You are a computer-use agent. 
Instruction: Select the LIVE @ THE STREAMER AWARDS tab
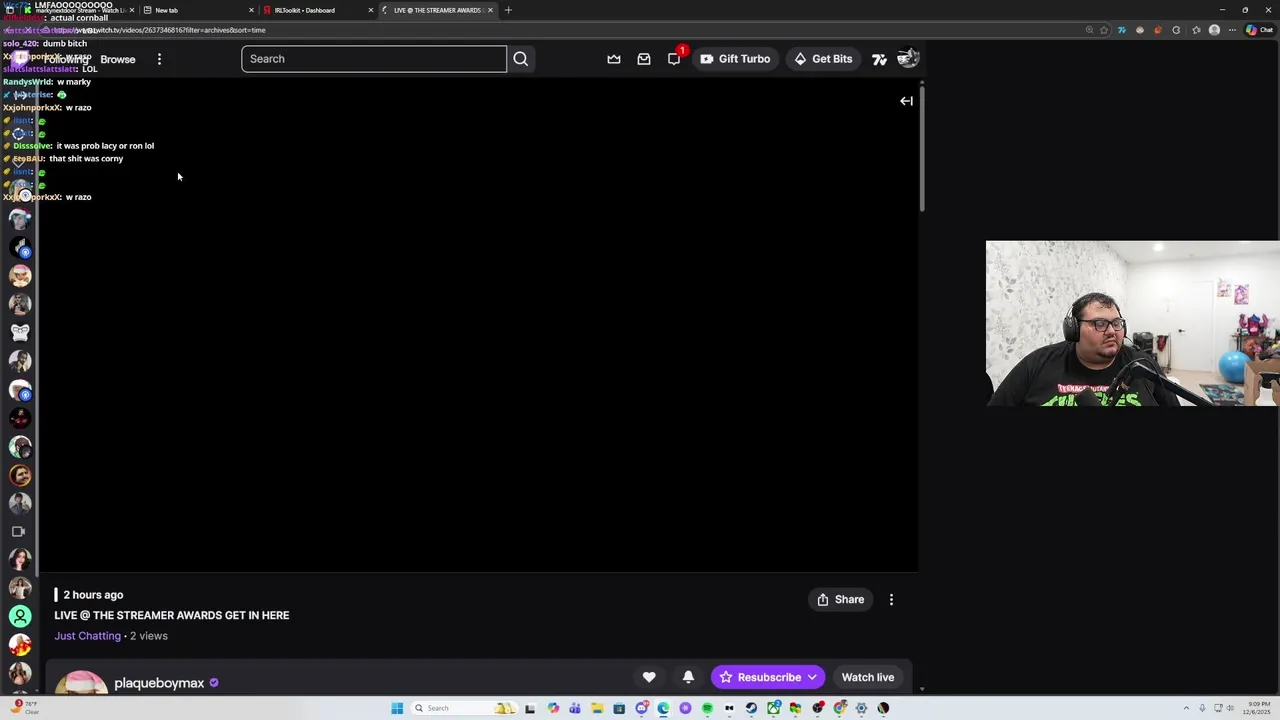click(x=437, y=10)
